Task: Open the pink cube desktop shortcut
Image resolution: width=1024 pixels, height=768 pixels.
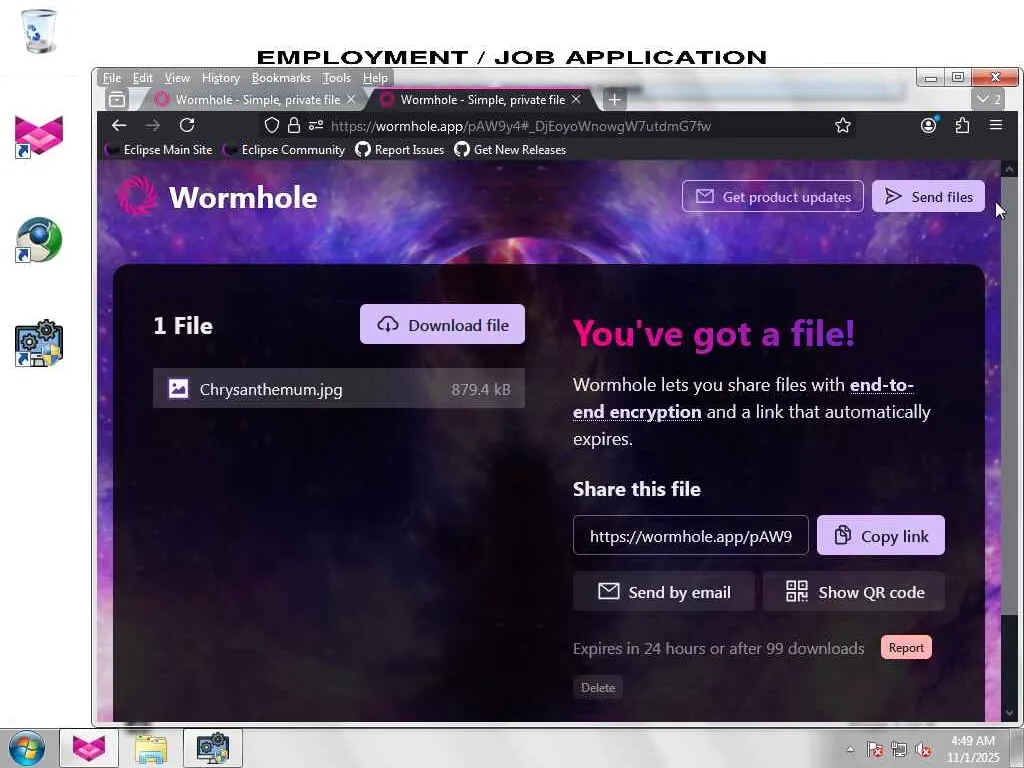Action: click(39, 136)
